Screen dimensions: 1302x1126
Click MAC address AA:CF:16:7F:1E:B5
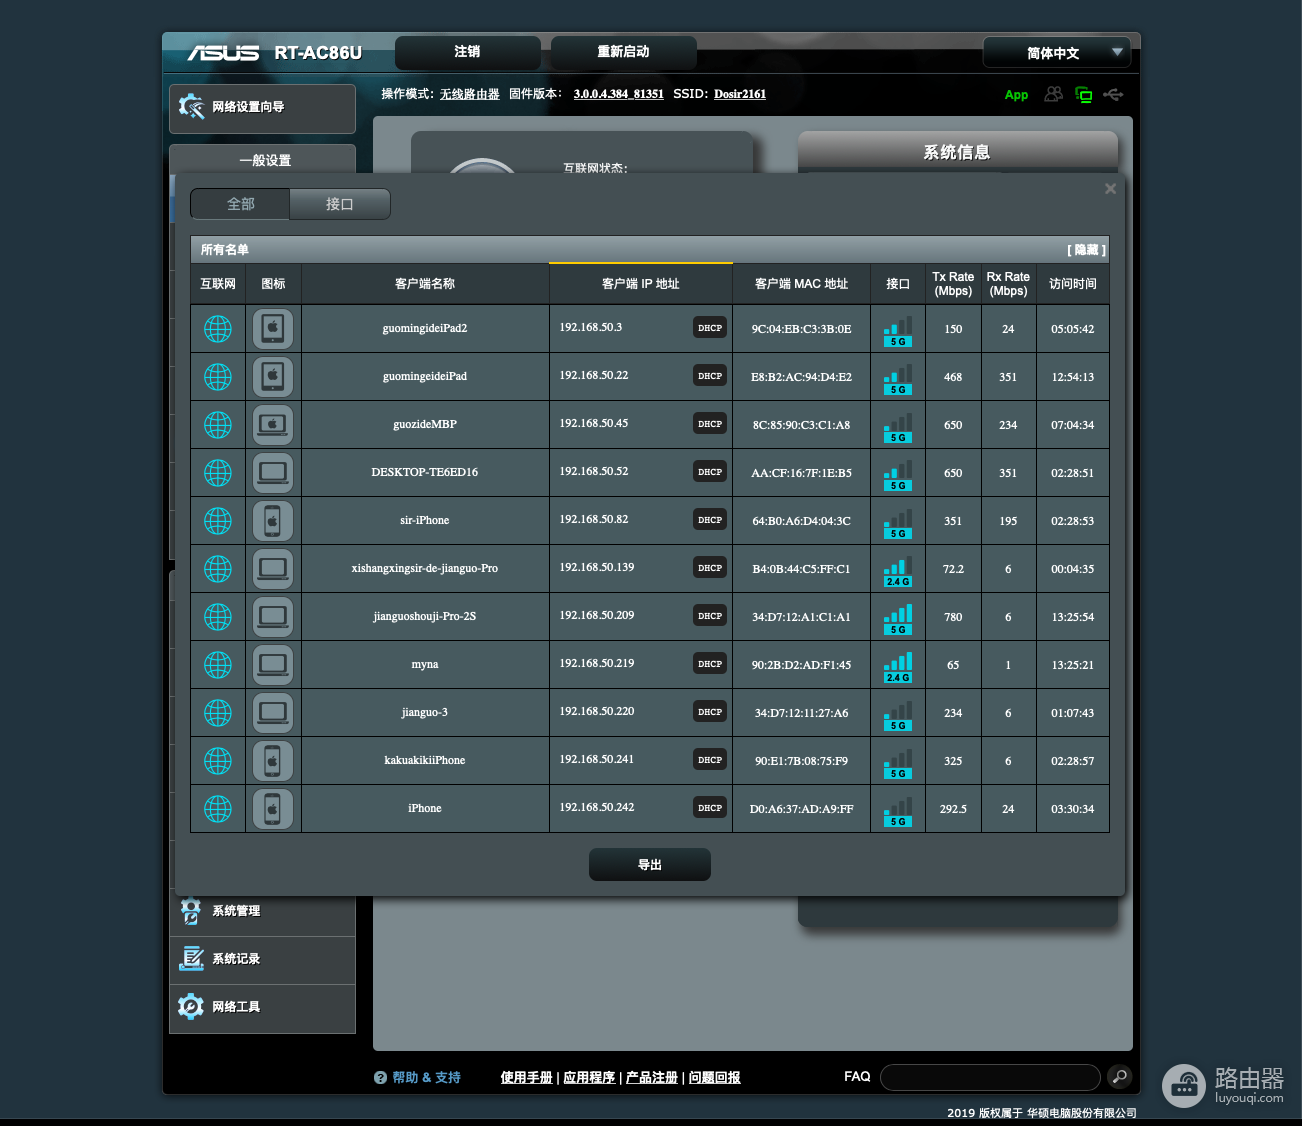tap(802, 474)
